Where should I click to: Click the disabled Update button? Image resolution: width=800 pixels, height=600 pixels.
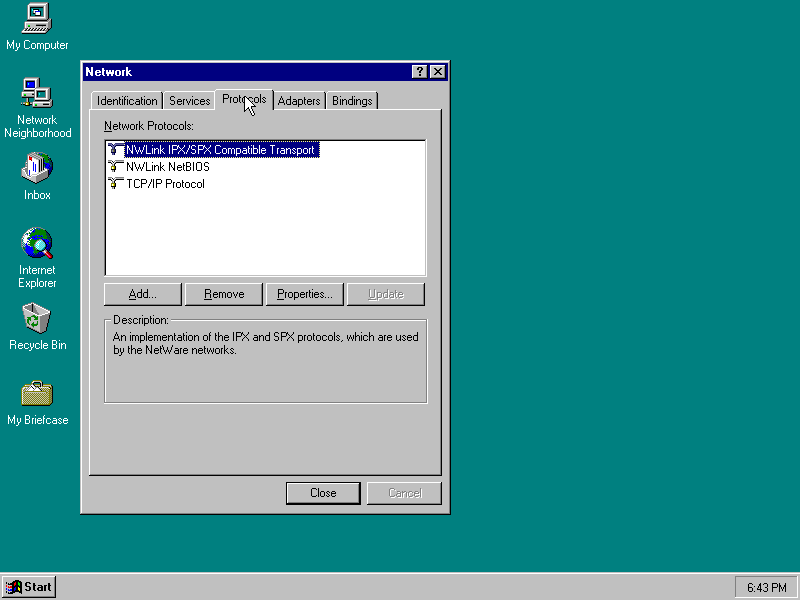click(386, 294)
